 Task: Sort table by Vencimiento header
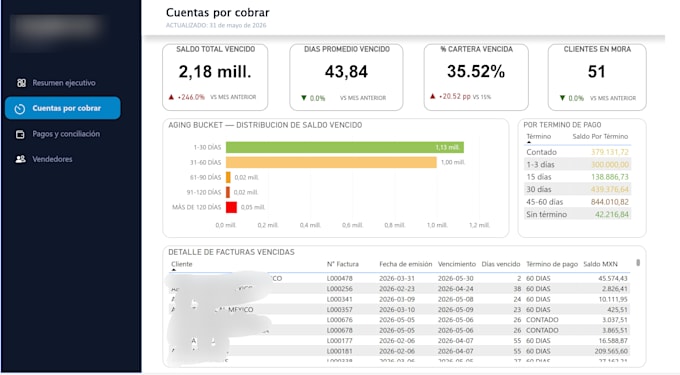[x=457, y=264]
